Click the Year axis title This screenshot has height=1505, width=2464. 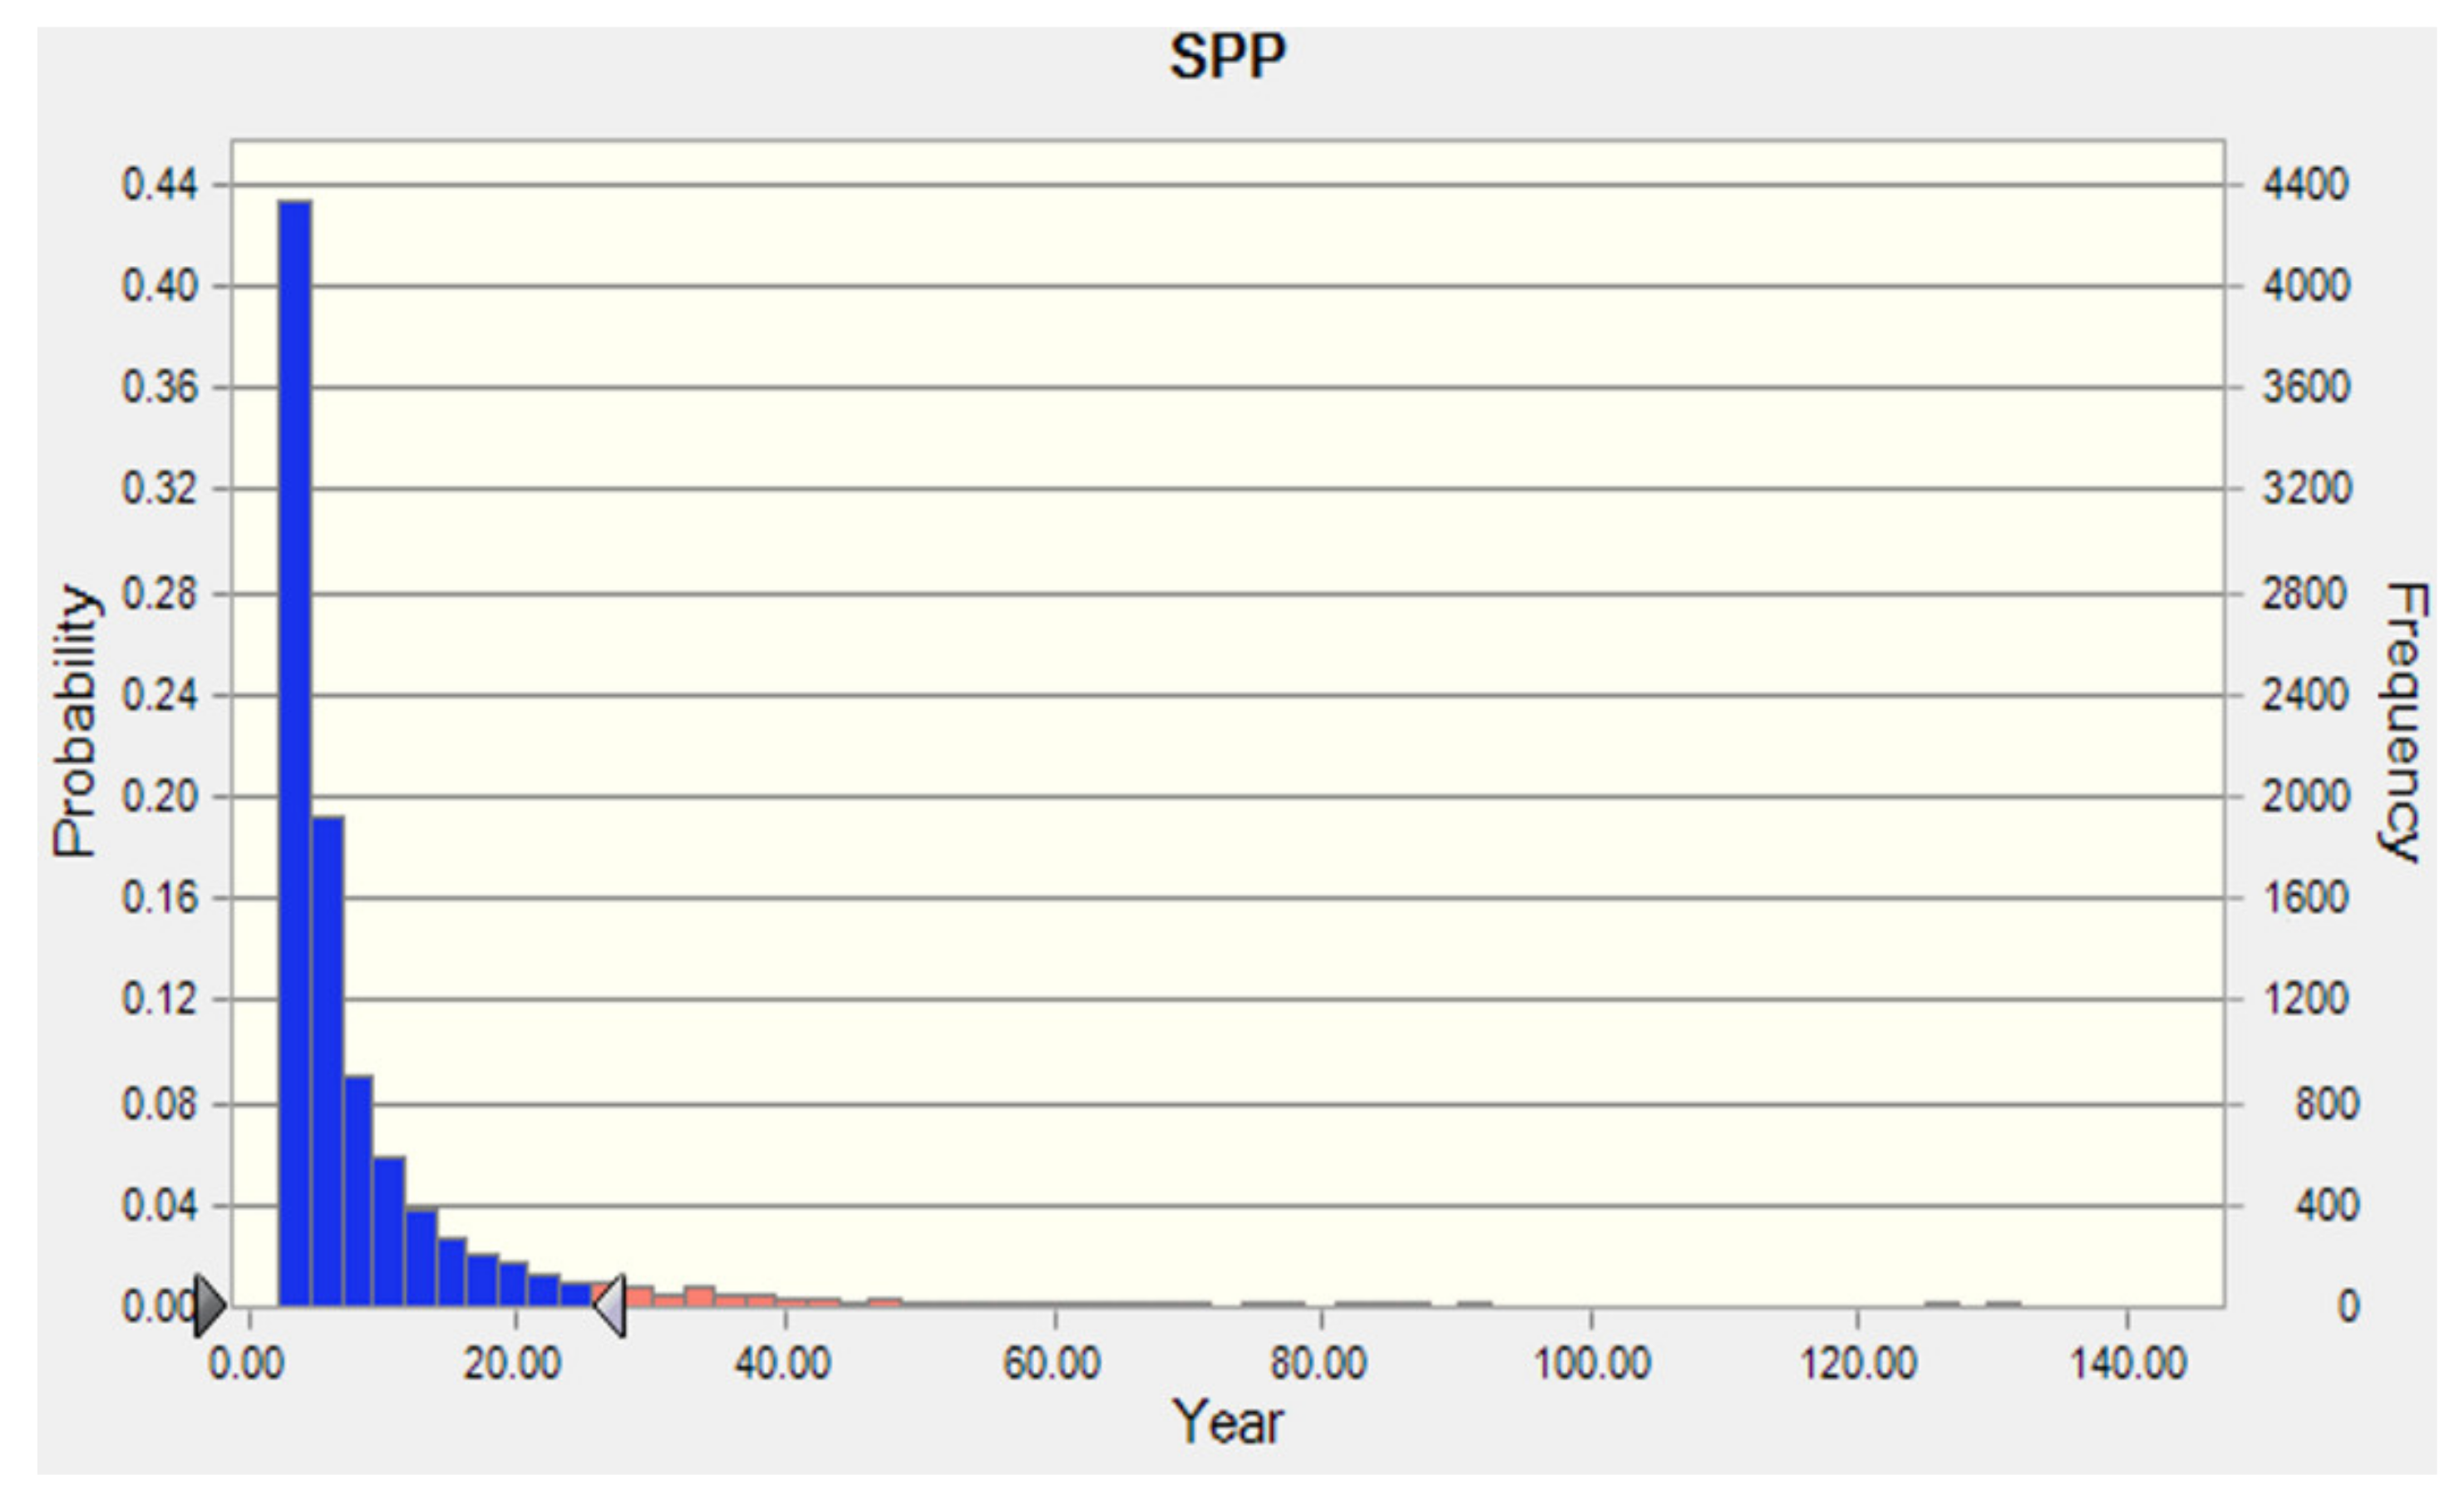click(1227, 1422)
